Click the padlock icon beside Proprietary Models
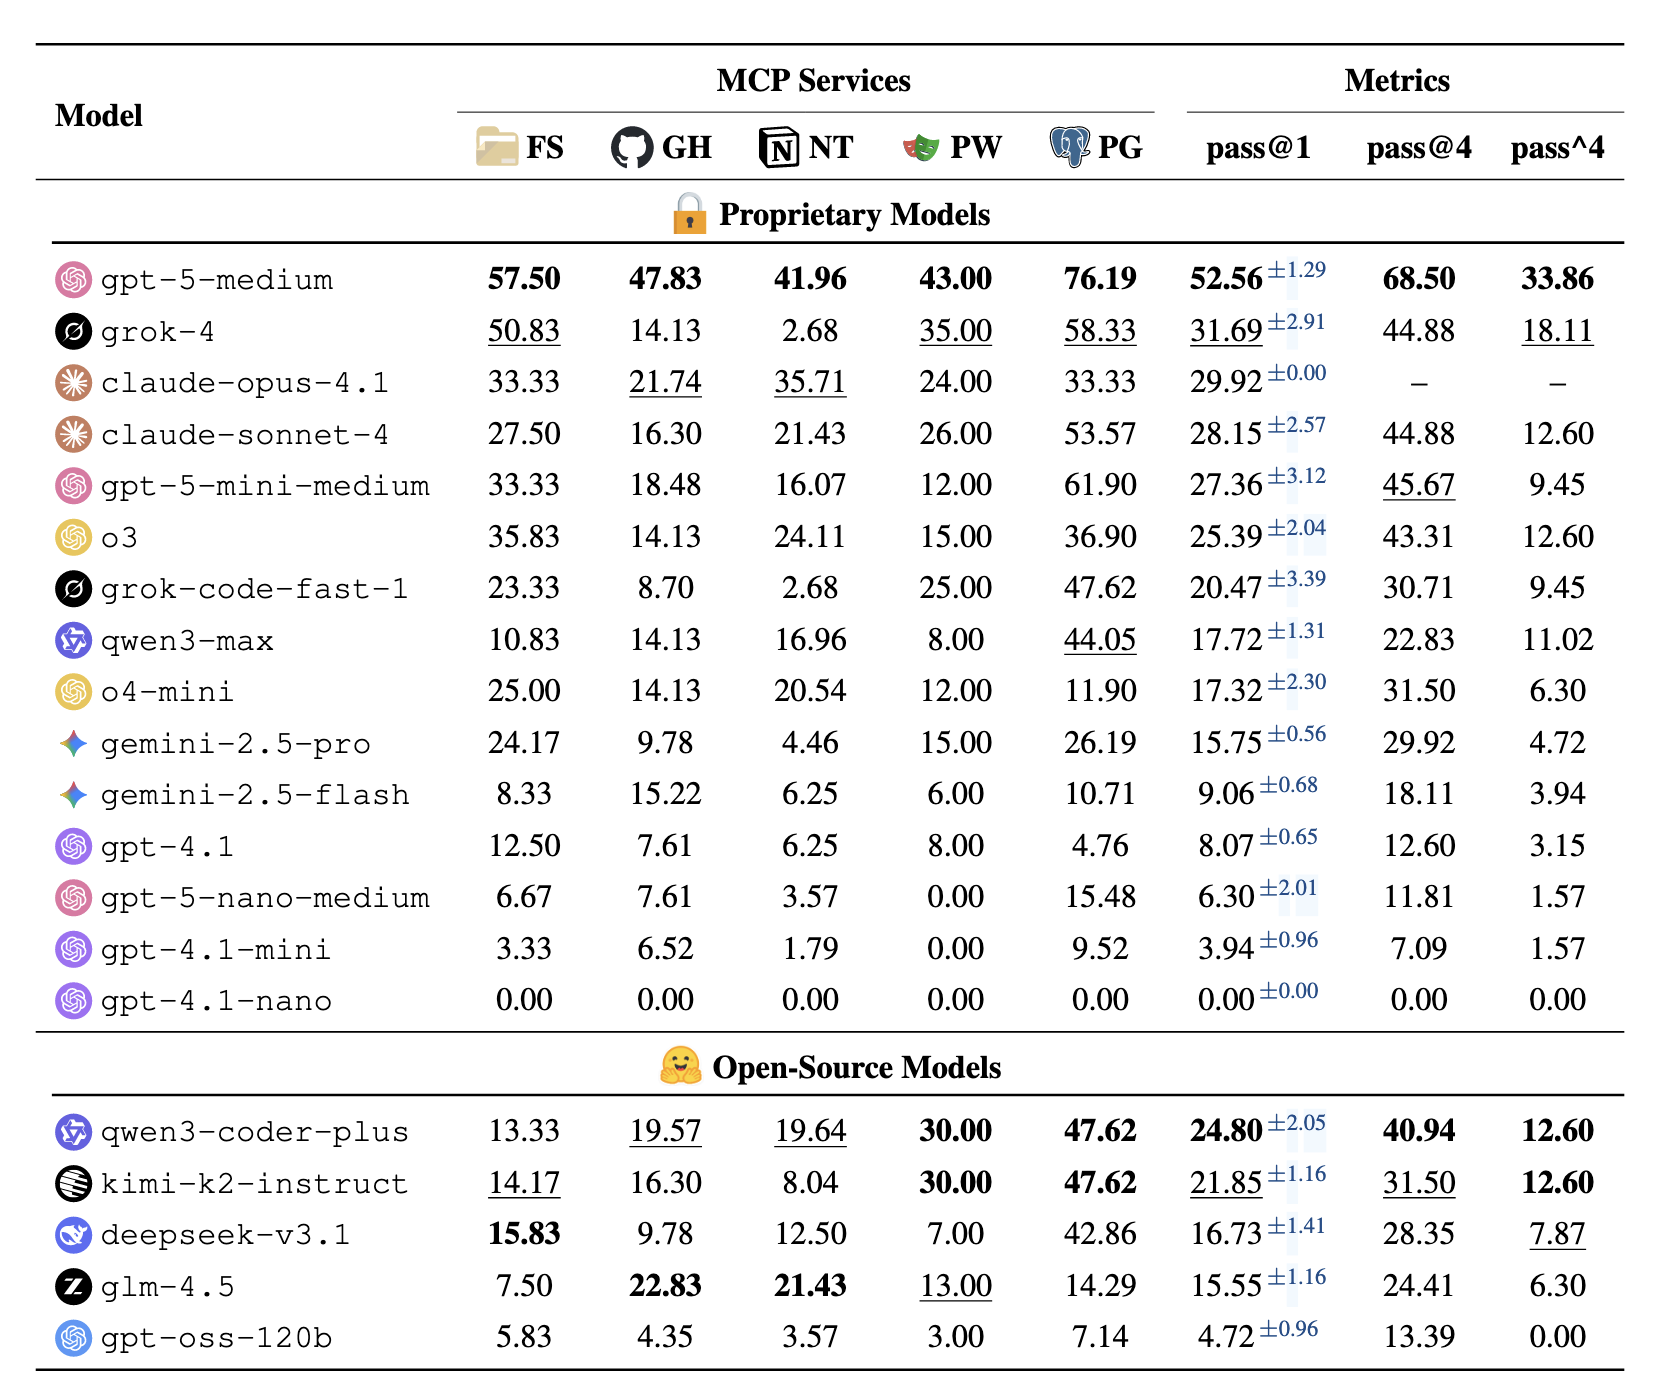Viewport: 1678px width, 1392px height. pyautogui.click(x=689, y=214)
